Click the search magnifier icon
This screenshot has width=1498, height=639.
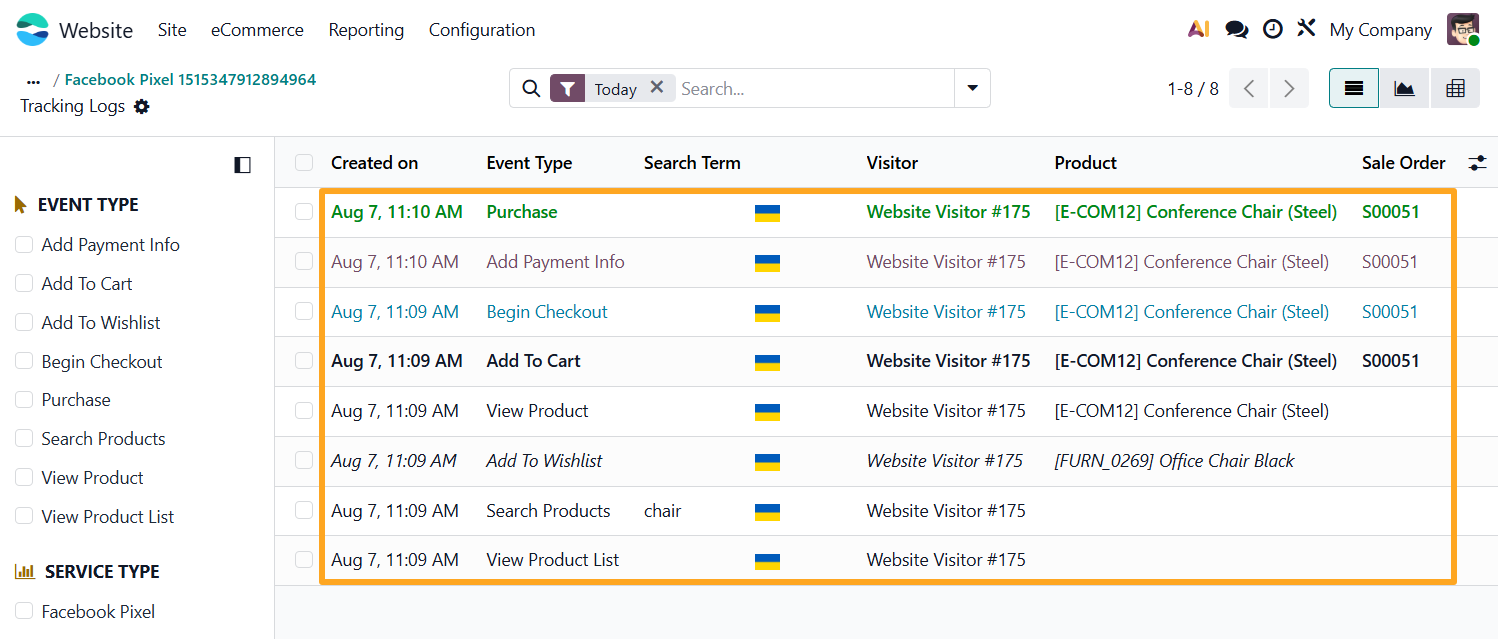coord(531,89)
